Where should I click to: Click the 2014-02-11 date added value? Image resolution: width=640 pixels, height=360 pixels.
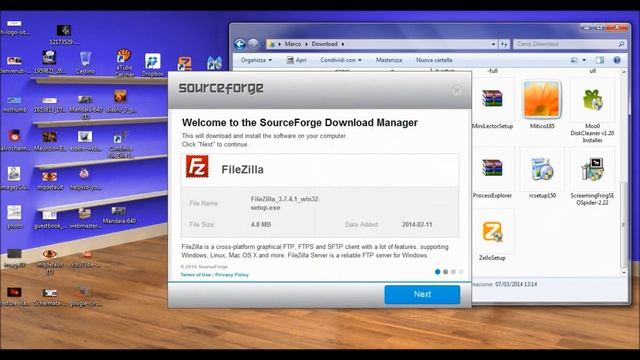pyautogui.click(x=417, y=224)
